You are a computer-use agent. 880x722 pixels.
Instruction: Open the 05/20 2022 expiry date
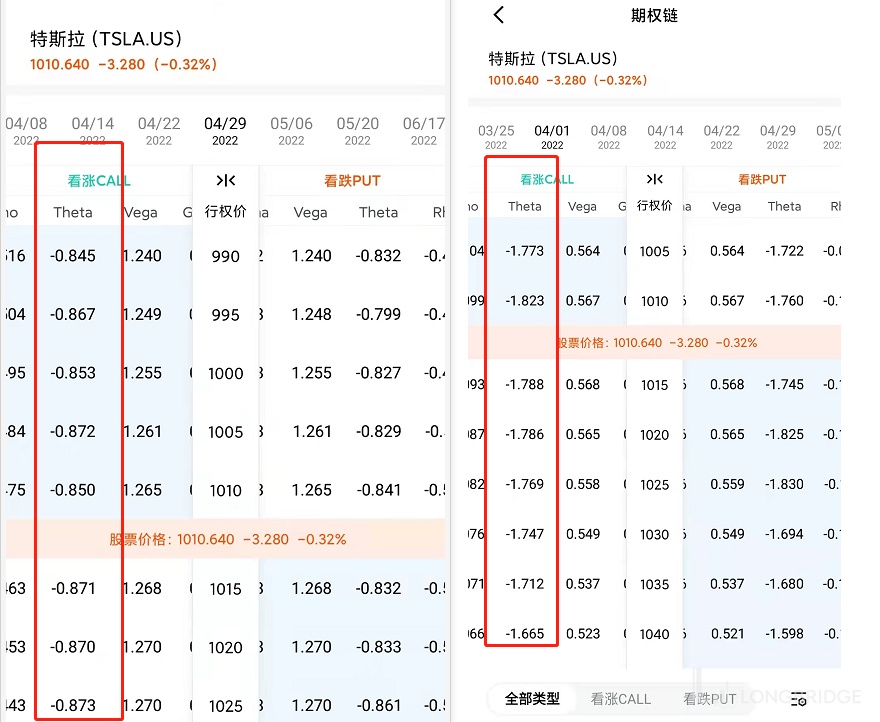coord(358,131)
